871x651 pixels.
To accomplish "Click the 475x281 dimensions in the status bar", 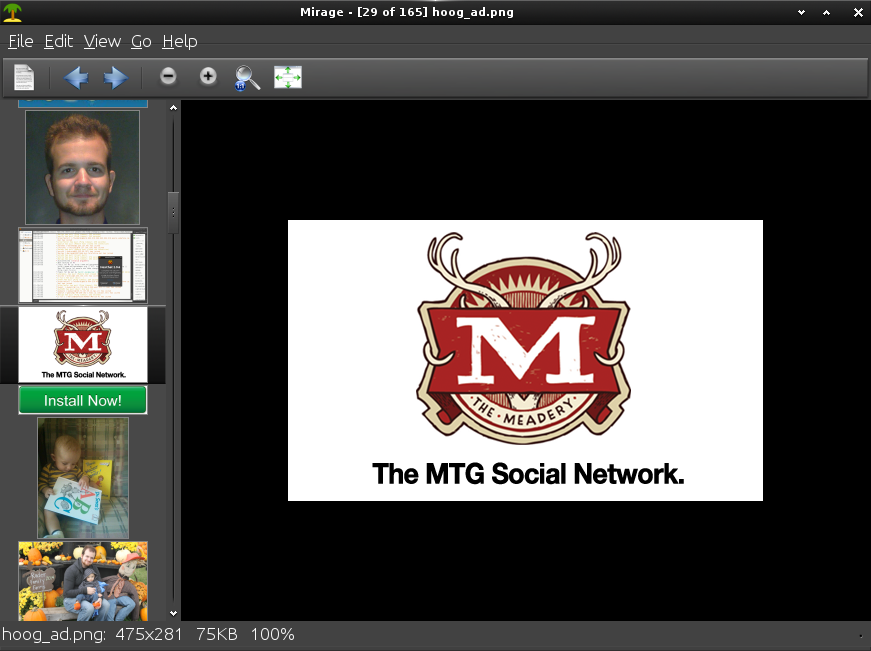I will 149,634.
